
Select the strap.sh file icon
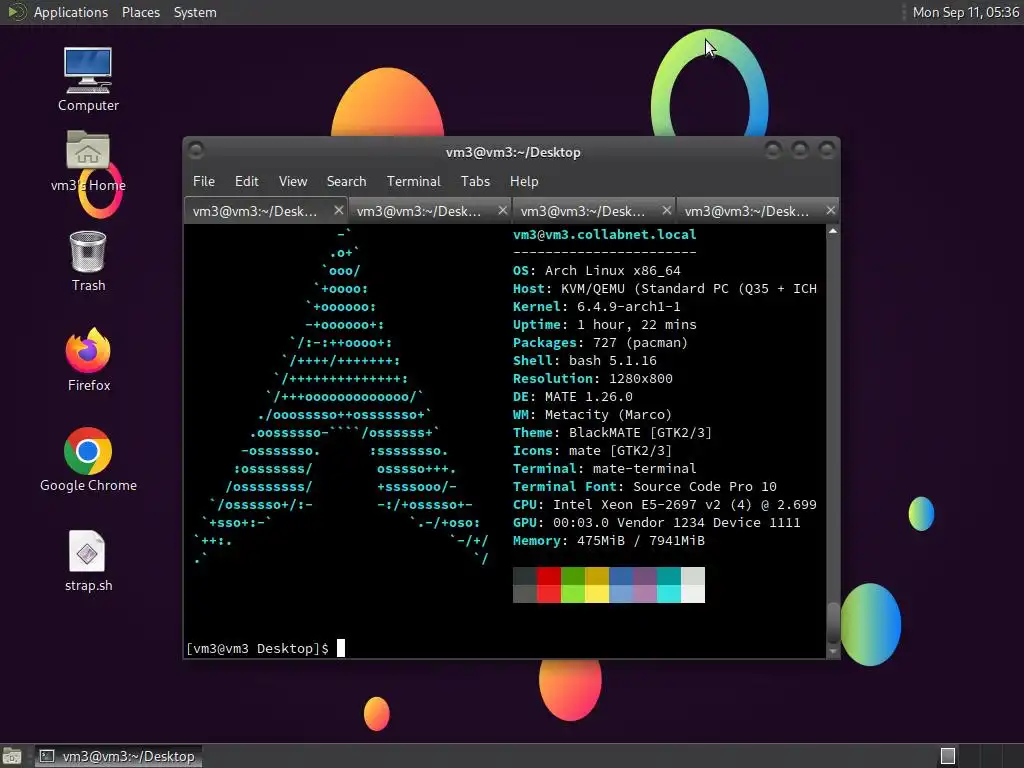click(x=88, y=561)
